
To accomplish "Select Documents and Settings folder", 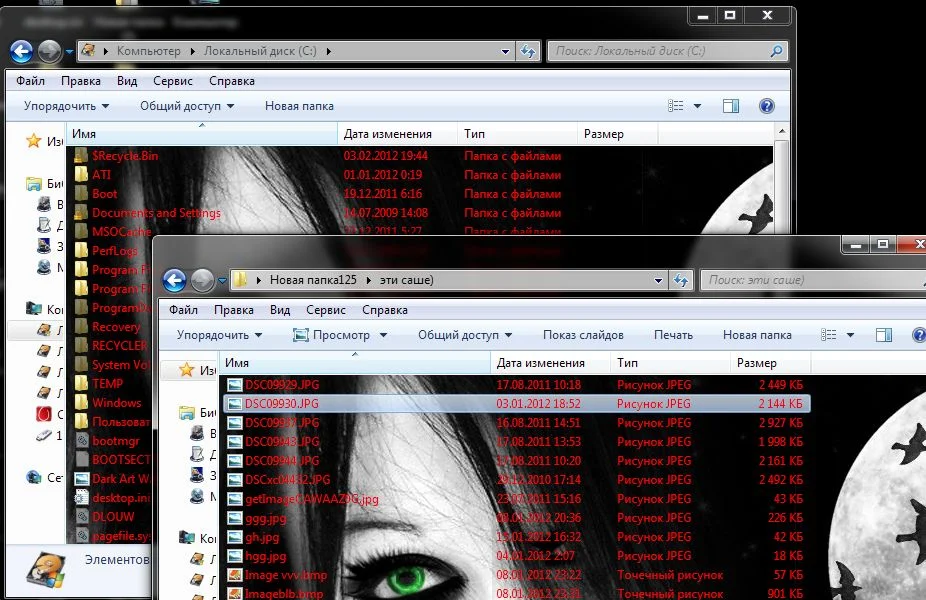I will [x=156, y=213].
